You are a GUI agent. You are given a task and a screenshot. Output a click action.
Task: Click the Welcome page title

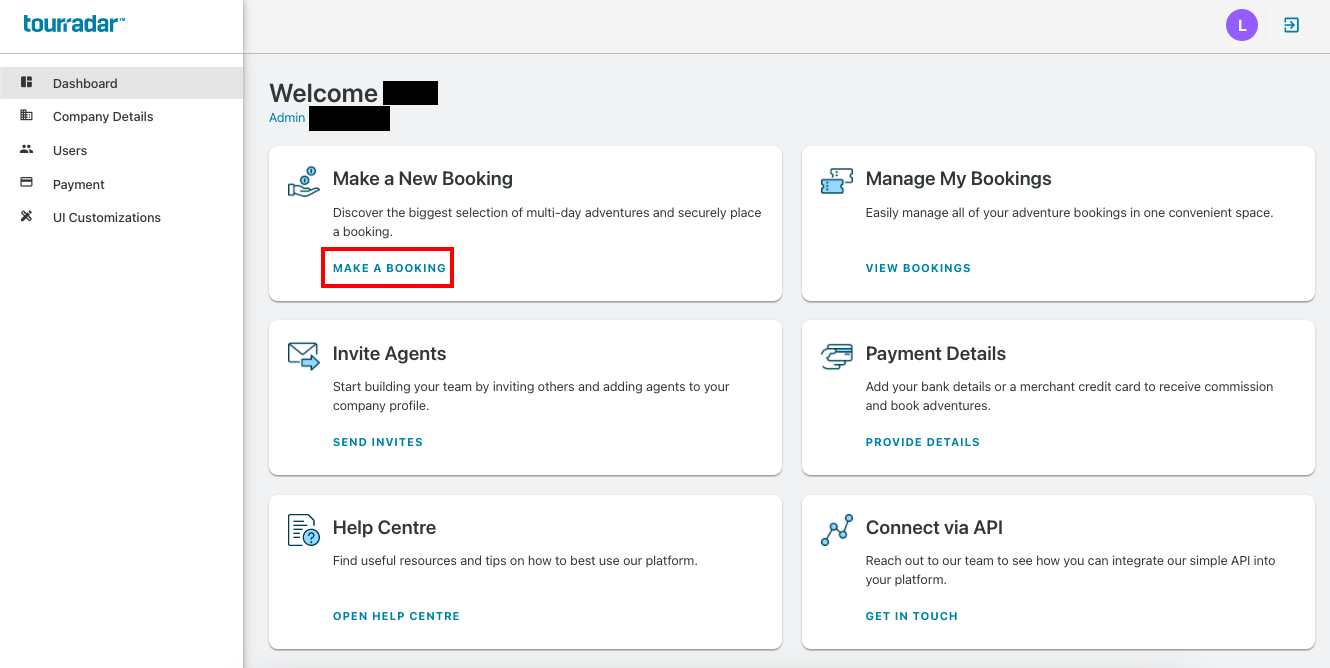(x=323, y=93)
